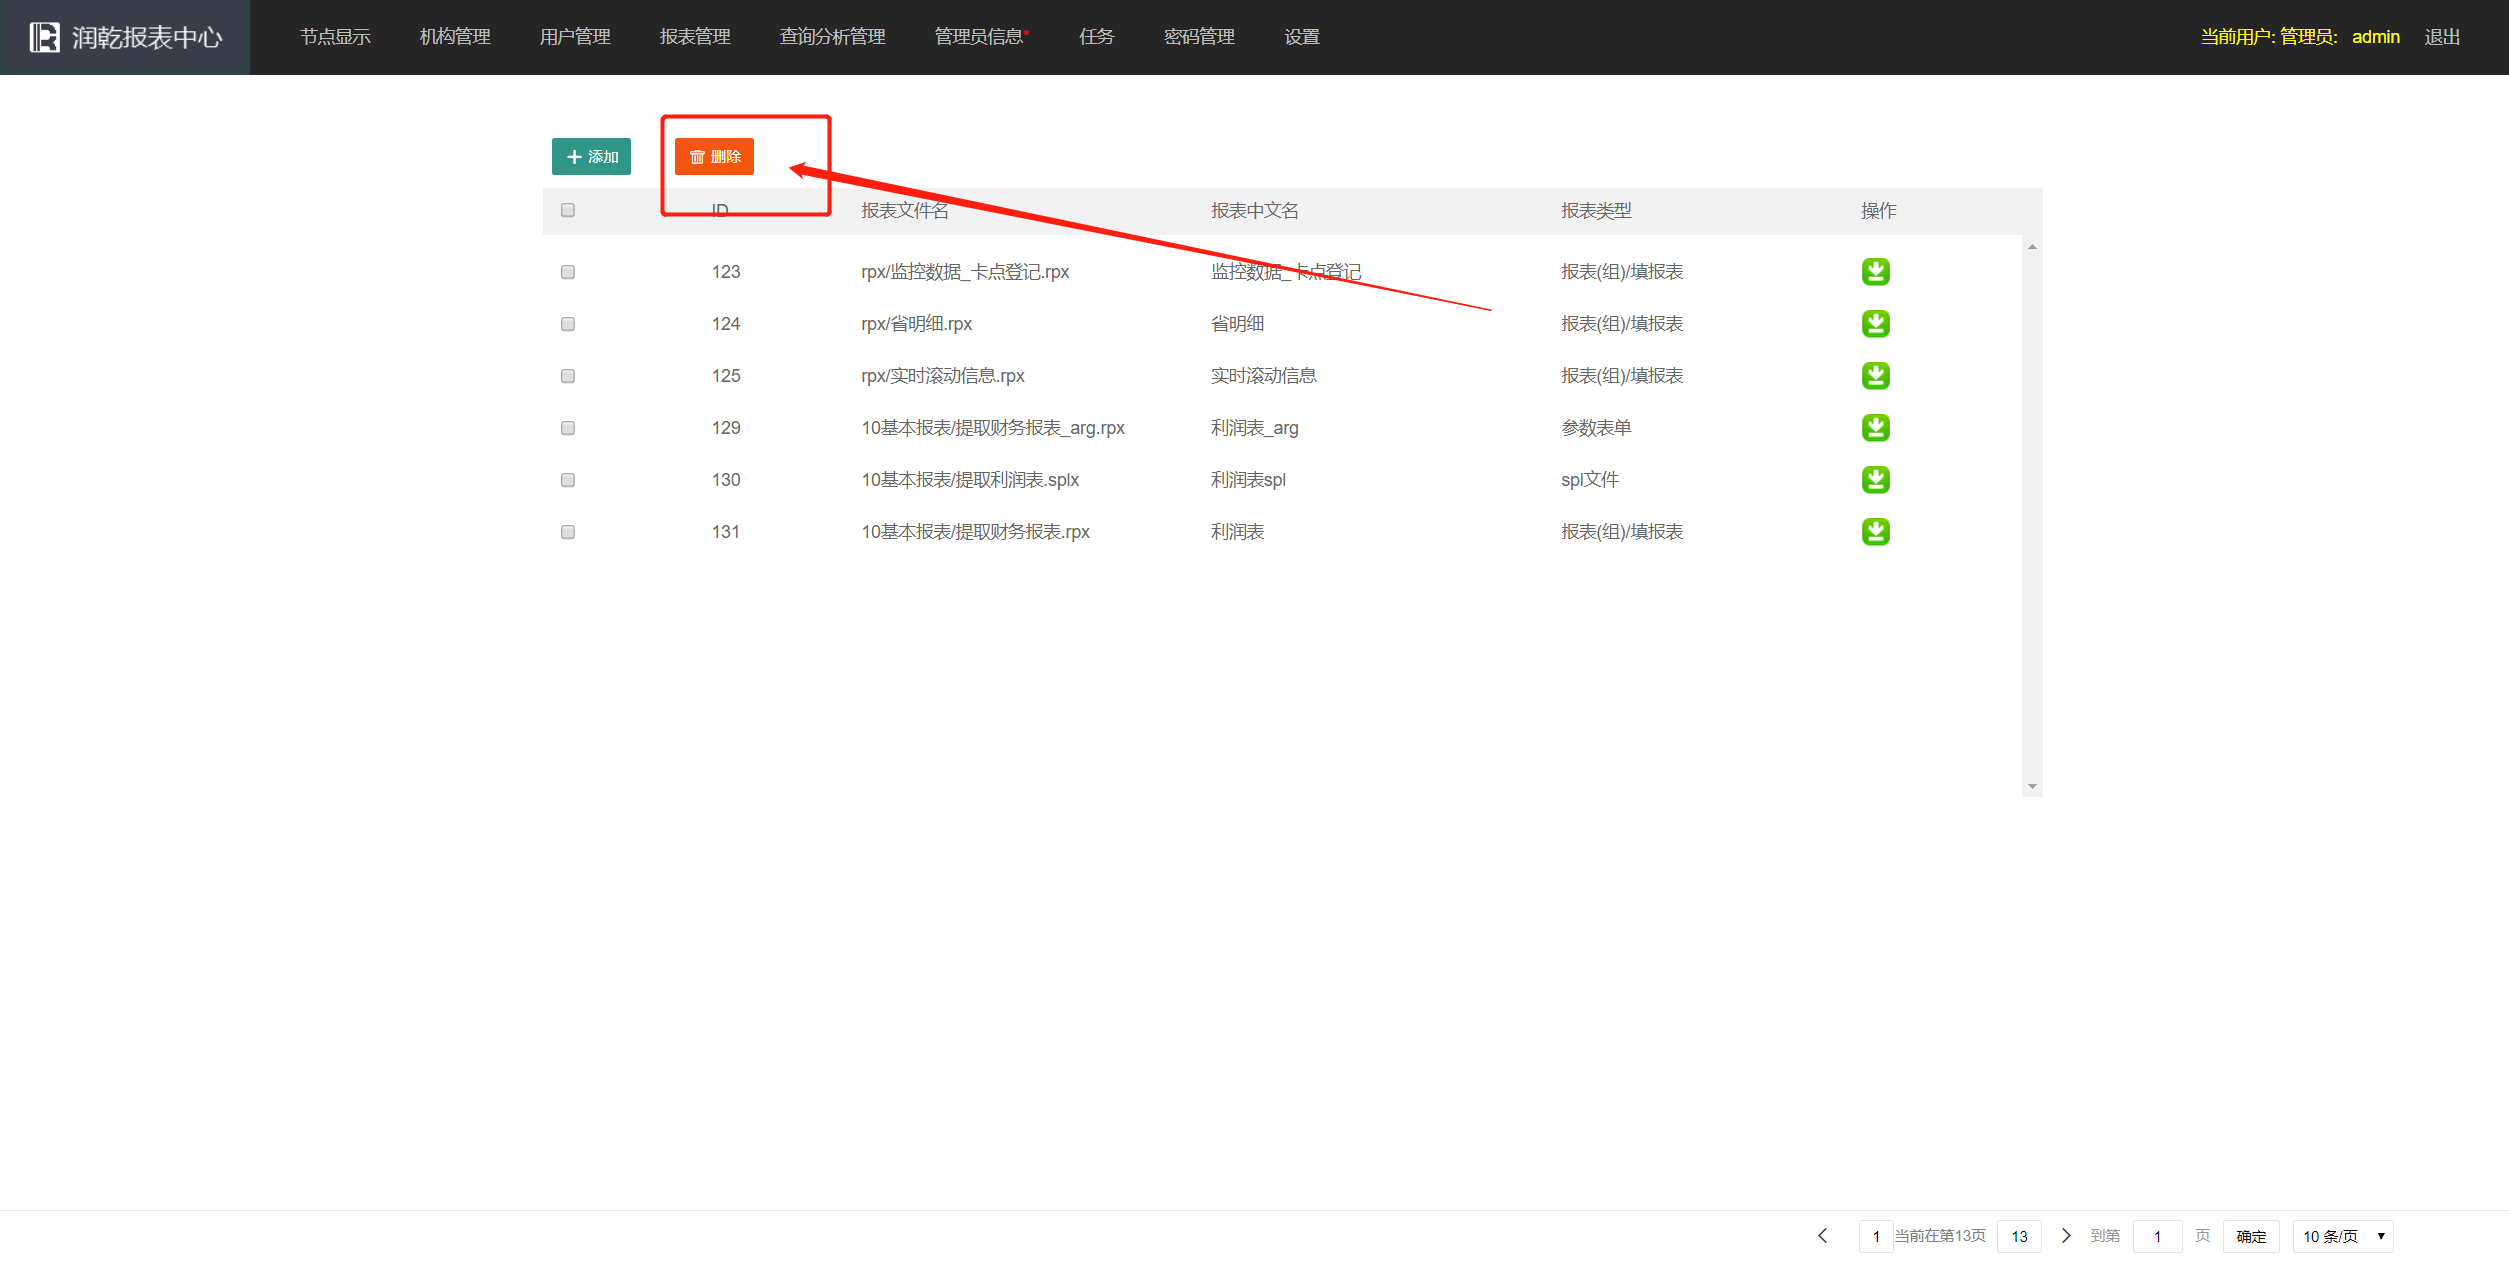The width and height of the screenshot is (2509, 1270).
Task: Click the green 添加 button
Action: [x=591, y=157]
